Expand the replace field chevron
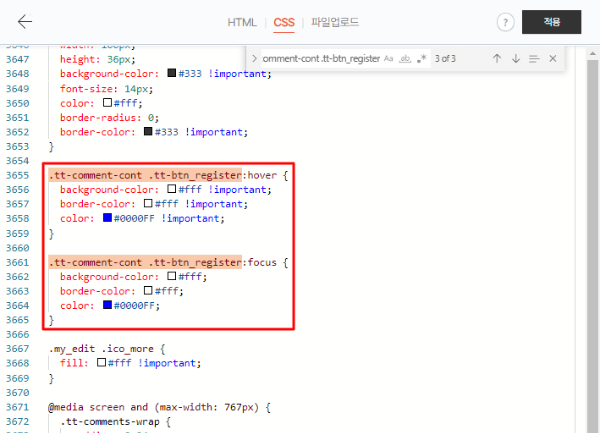Viewport: 600px width, 433px height. 254,59
